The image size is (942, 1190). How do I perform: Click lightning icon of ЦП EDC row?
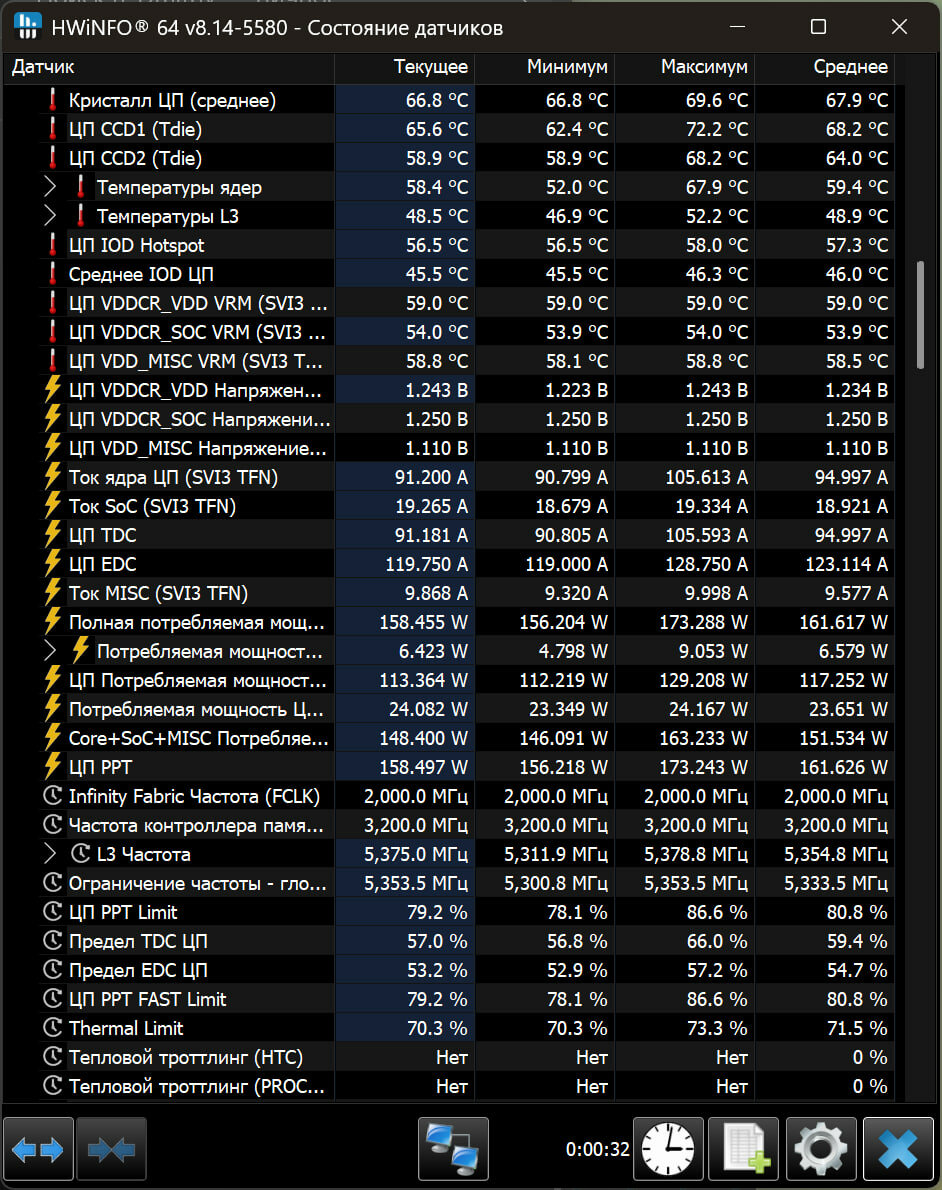pos(52,564)
